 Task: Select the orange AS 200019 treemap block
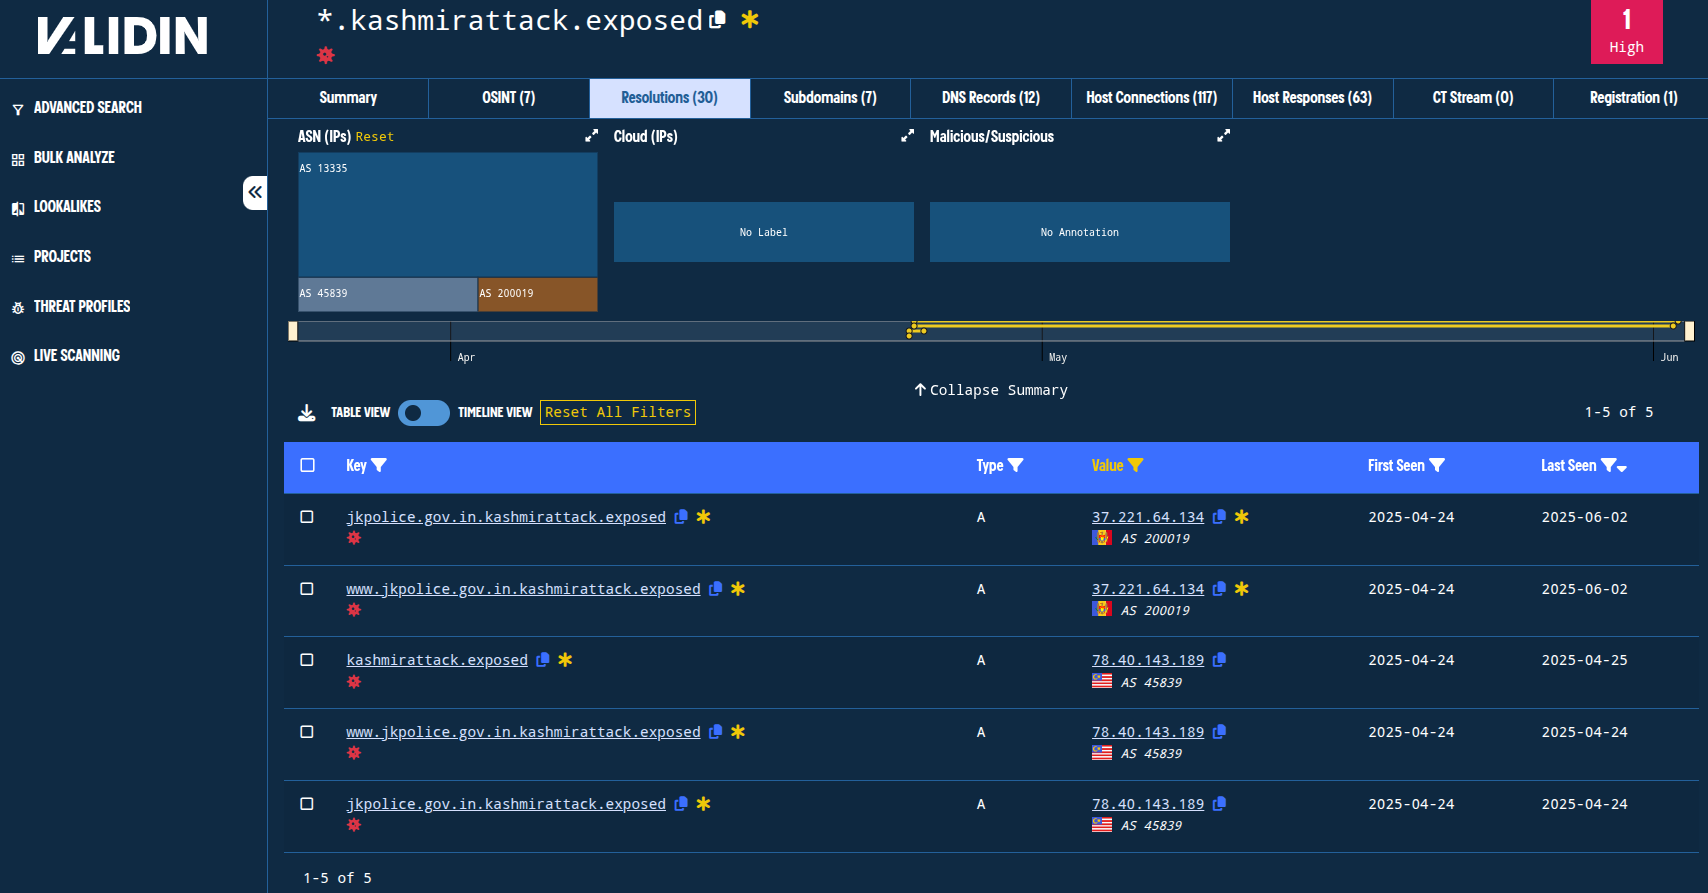[538, 295]
